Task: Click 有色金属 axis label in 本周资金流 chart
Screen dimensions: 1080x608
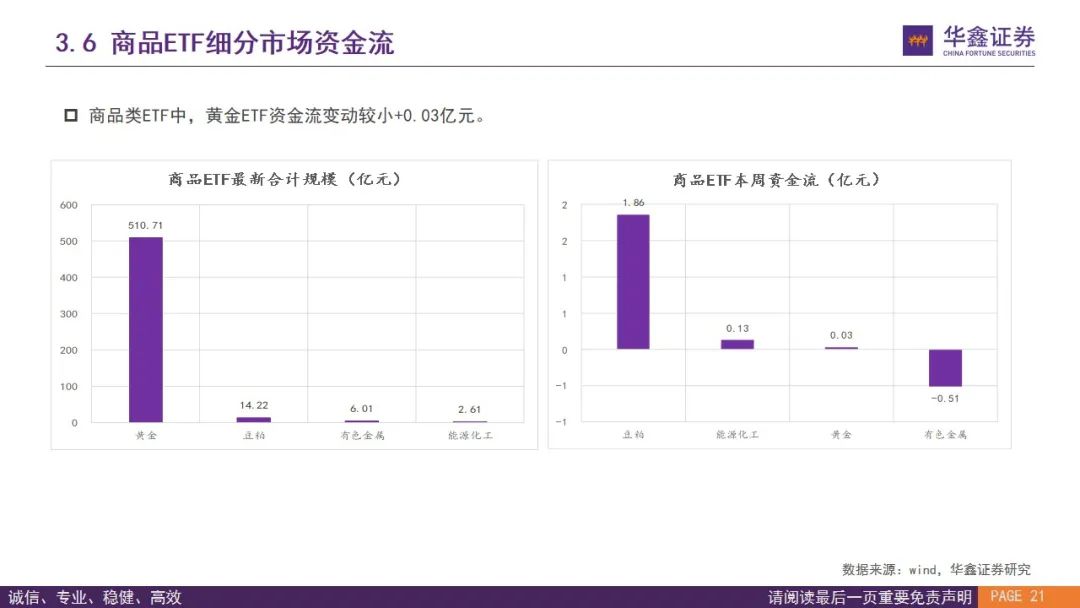Action: coord(945,434)
